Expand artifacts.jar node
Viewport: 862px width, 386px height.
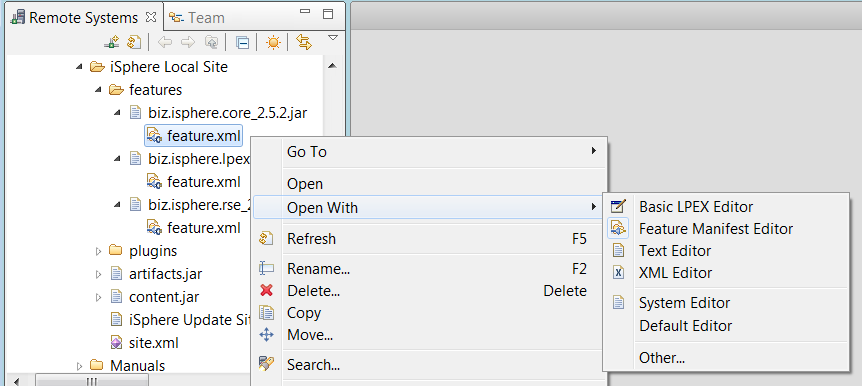tap(98, 274)
